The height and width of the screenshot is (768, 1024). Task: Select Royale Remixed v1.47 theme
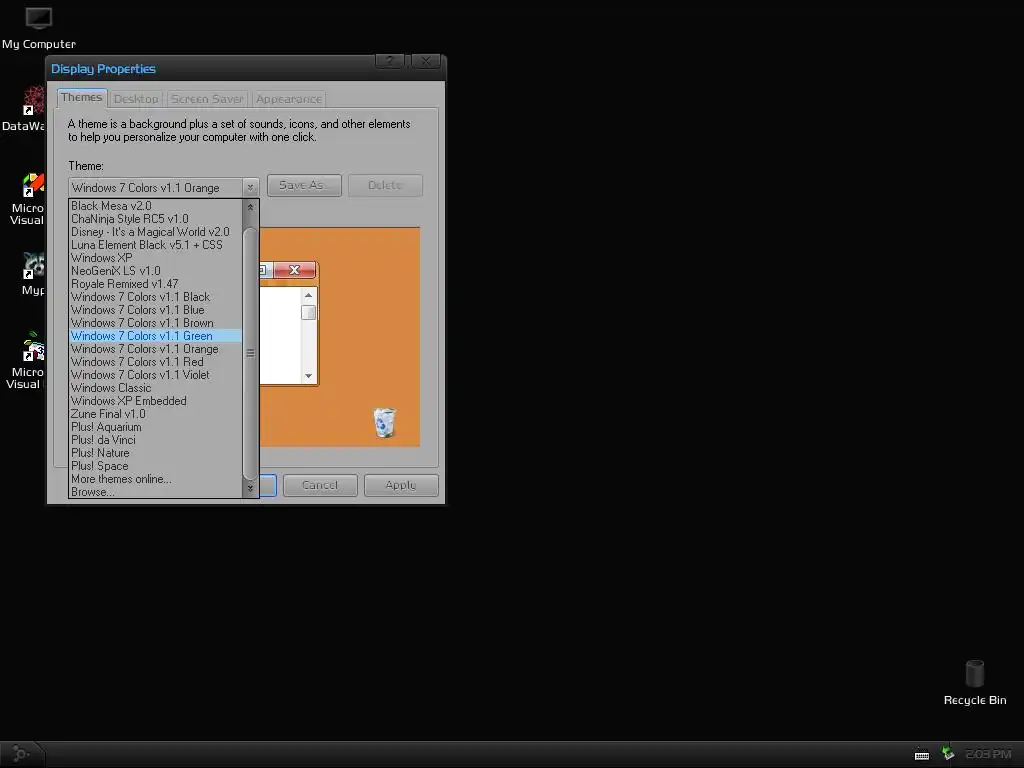tap(155, 284)
